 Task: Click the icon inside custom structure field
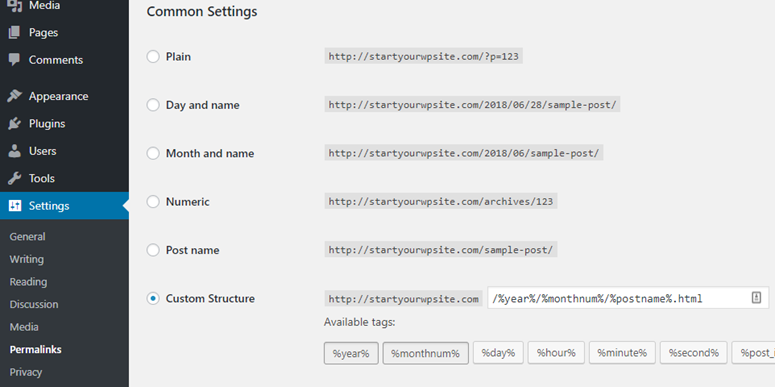click(756, 298)
